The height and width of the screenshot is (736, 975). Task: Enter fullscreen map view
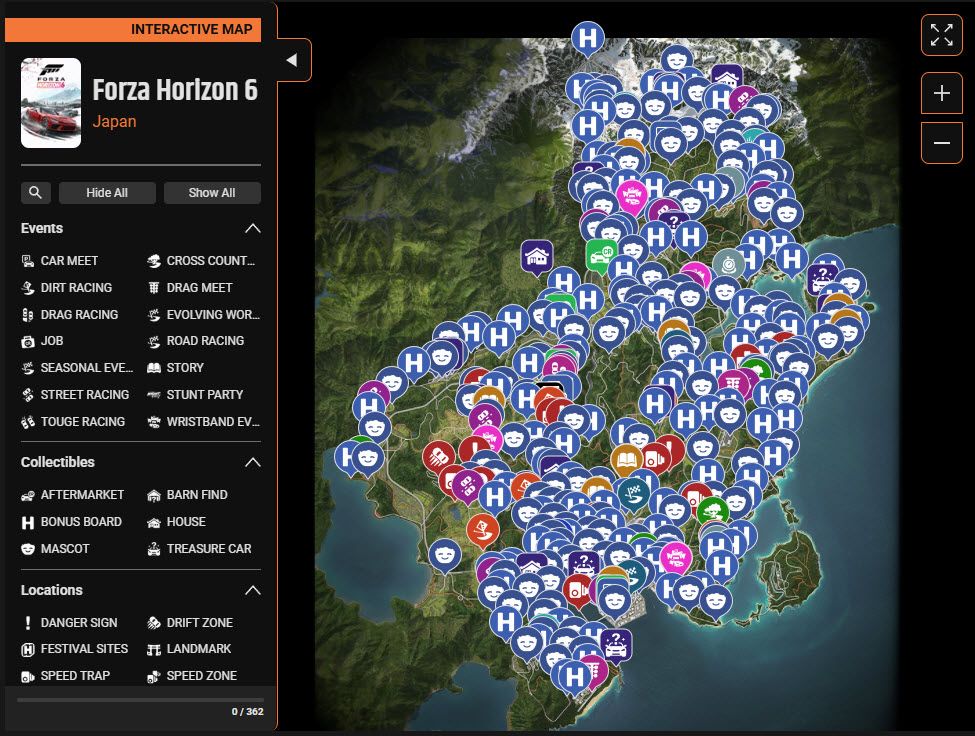(x=941, y=35)
